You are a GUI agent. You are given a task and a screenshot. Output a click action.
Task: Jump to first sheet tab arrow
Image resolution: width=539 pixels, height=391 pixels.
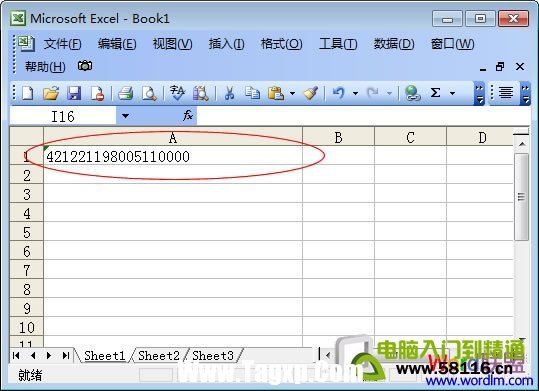[x=16, y=356]
